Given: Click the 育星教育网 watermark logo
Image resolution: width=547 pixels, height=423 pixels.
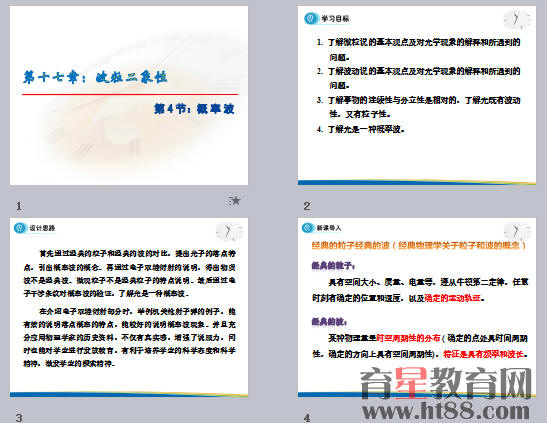Looking at the screenshot, I should [446, 383].
